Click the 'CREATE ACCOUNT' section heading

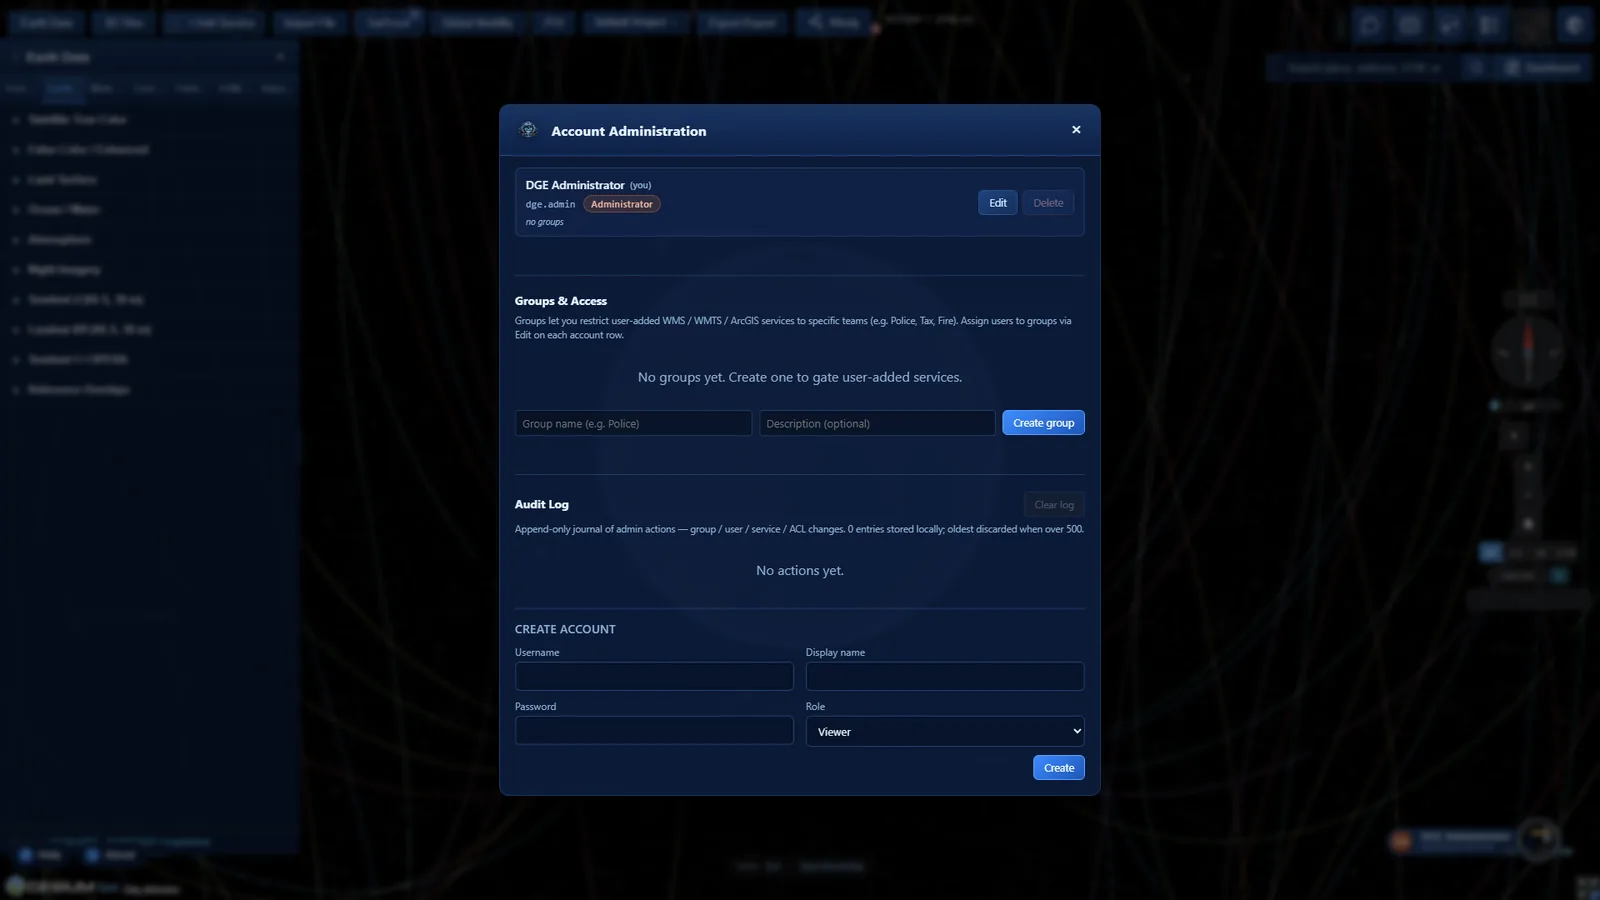point(565,629)
